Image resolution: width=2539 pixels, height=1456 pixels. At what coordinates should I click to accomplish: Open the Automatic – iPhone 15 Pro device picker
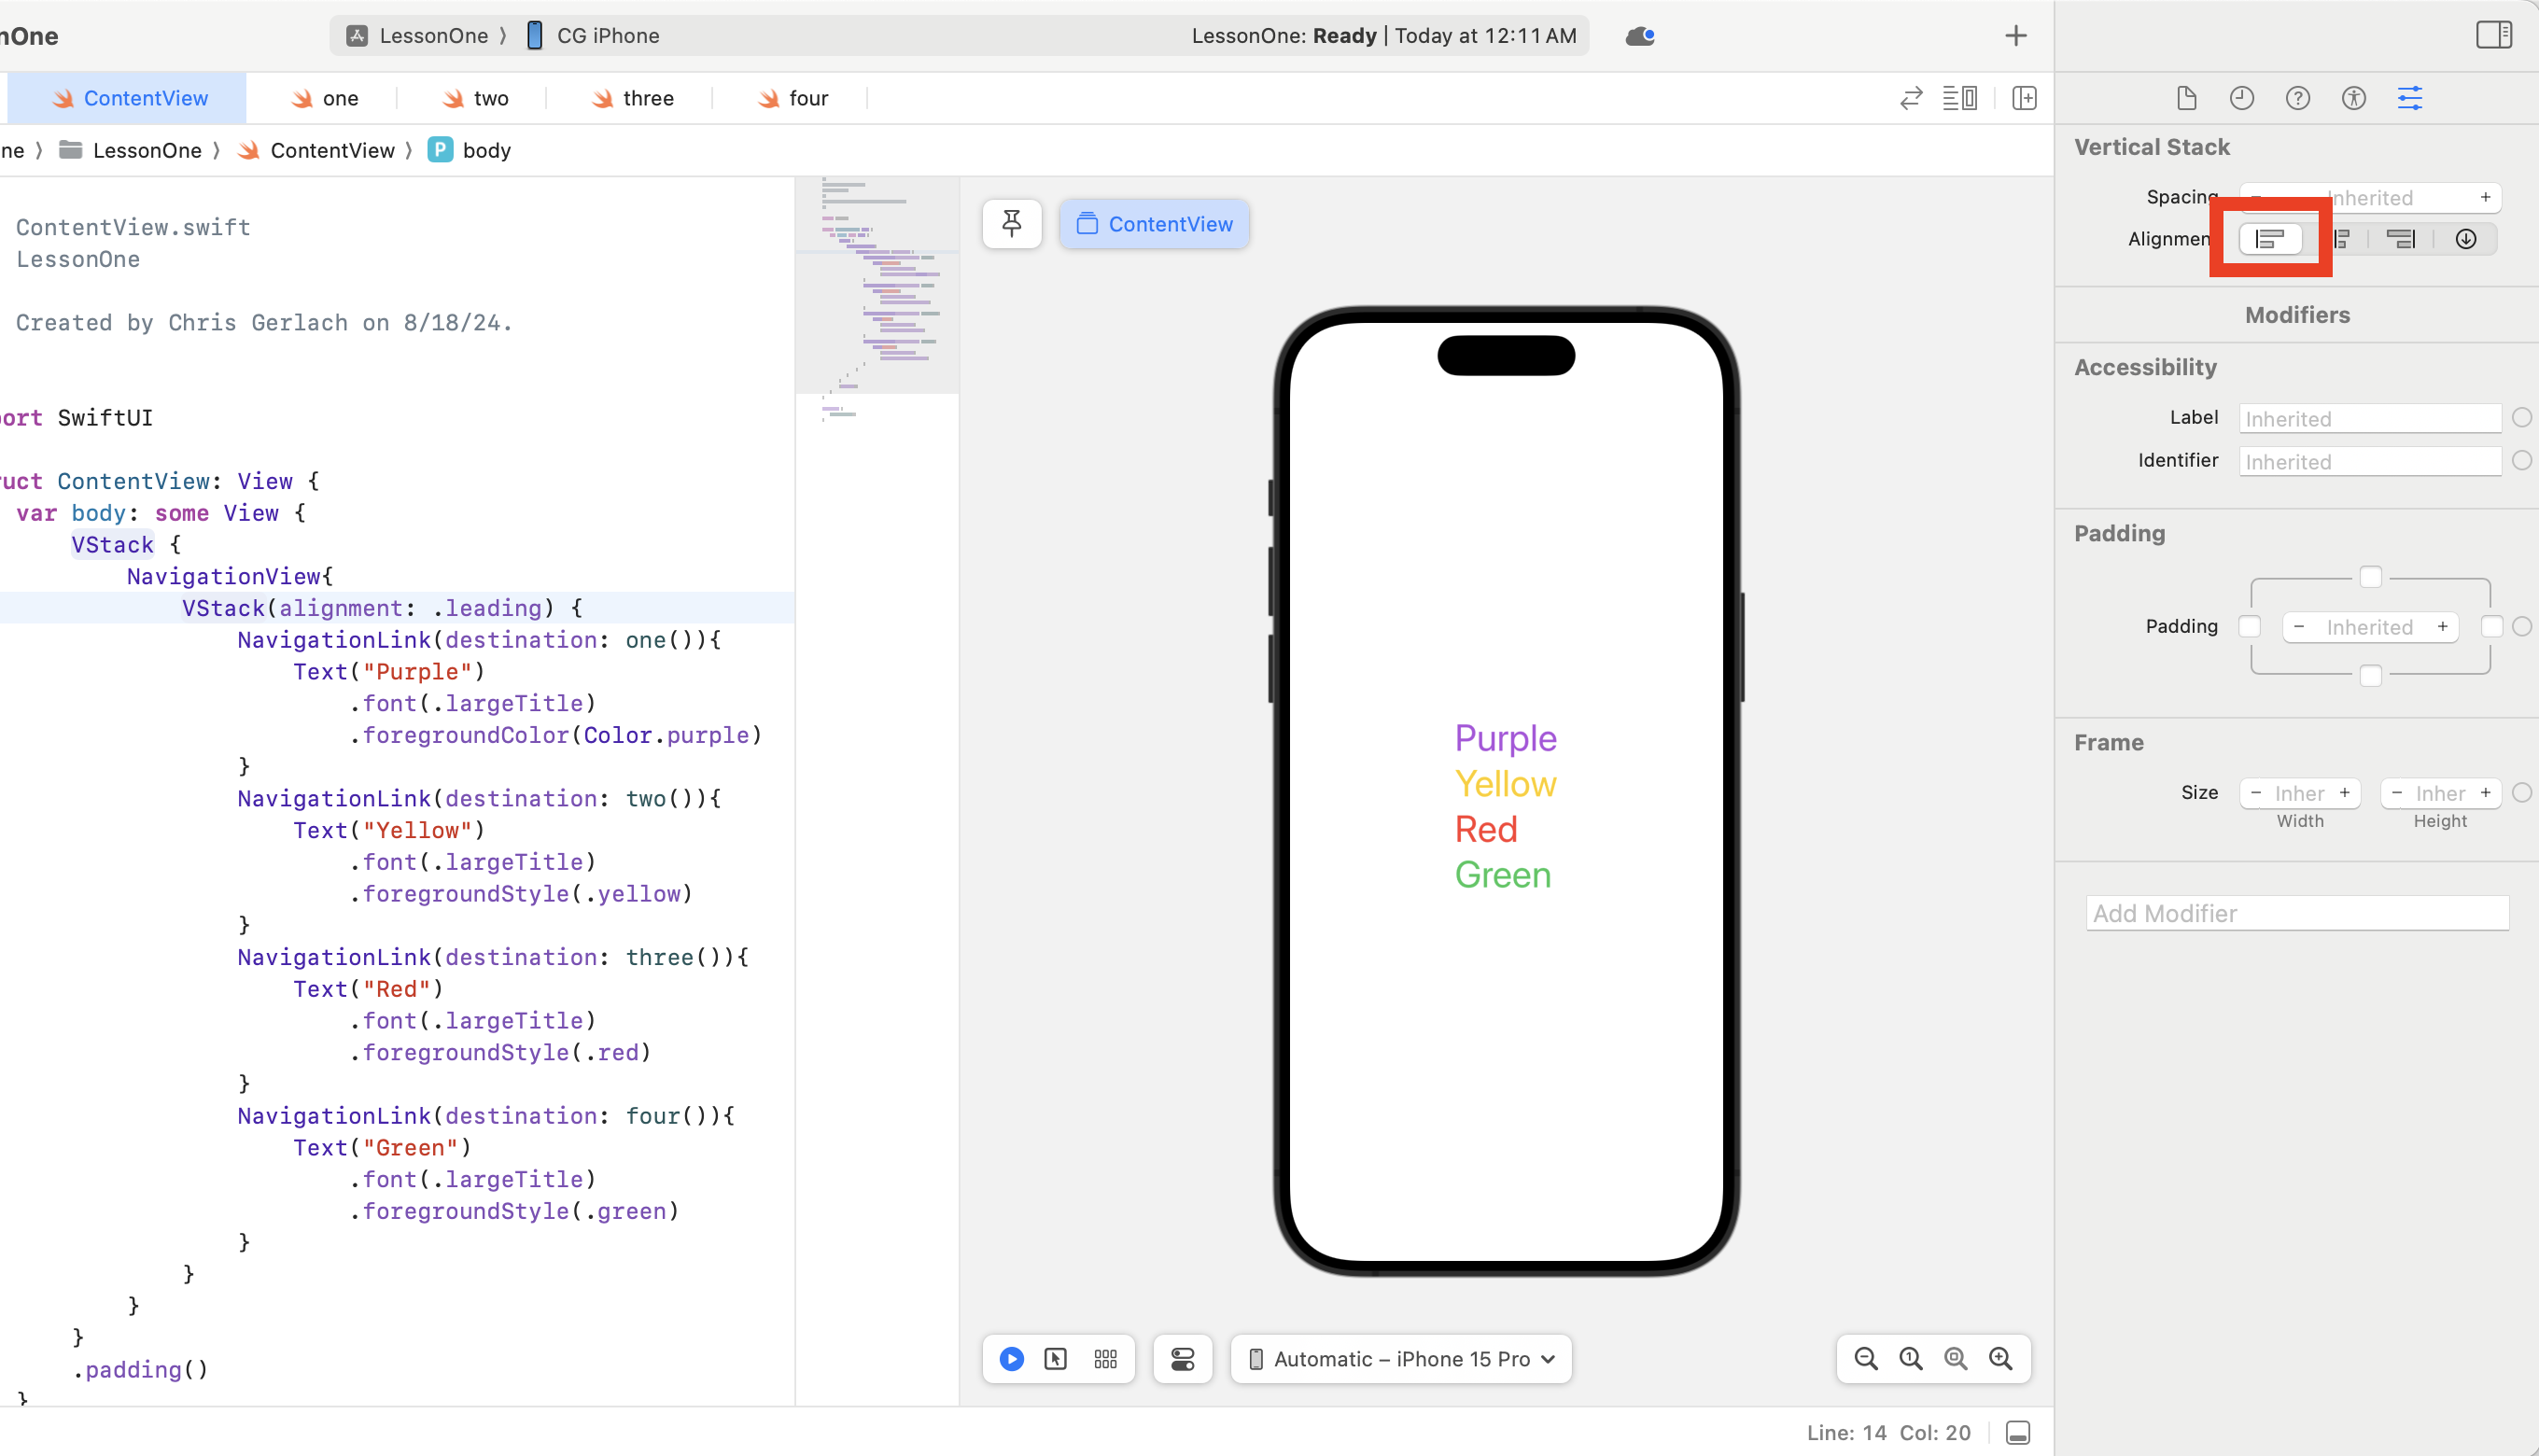coord(1400,1359)
